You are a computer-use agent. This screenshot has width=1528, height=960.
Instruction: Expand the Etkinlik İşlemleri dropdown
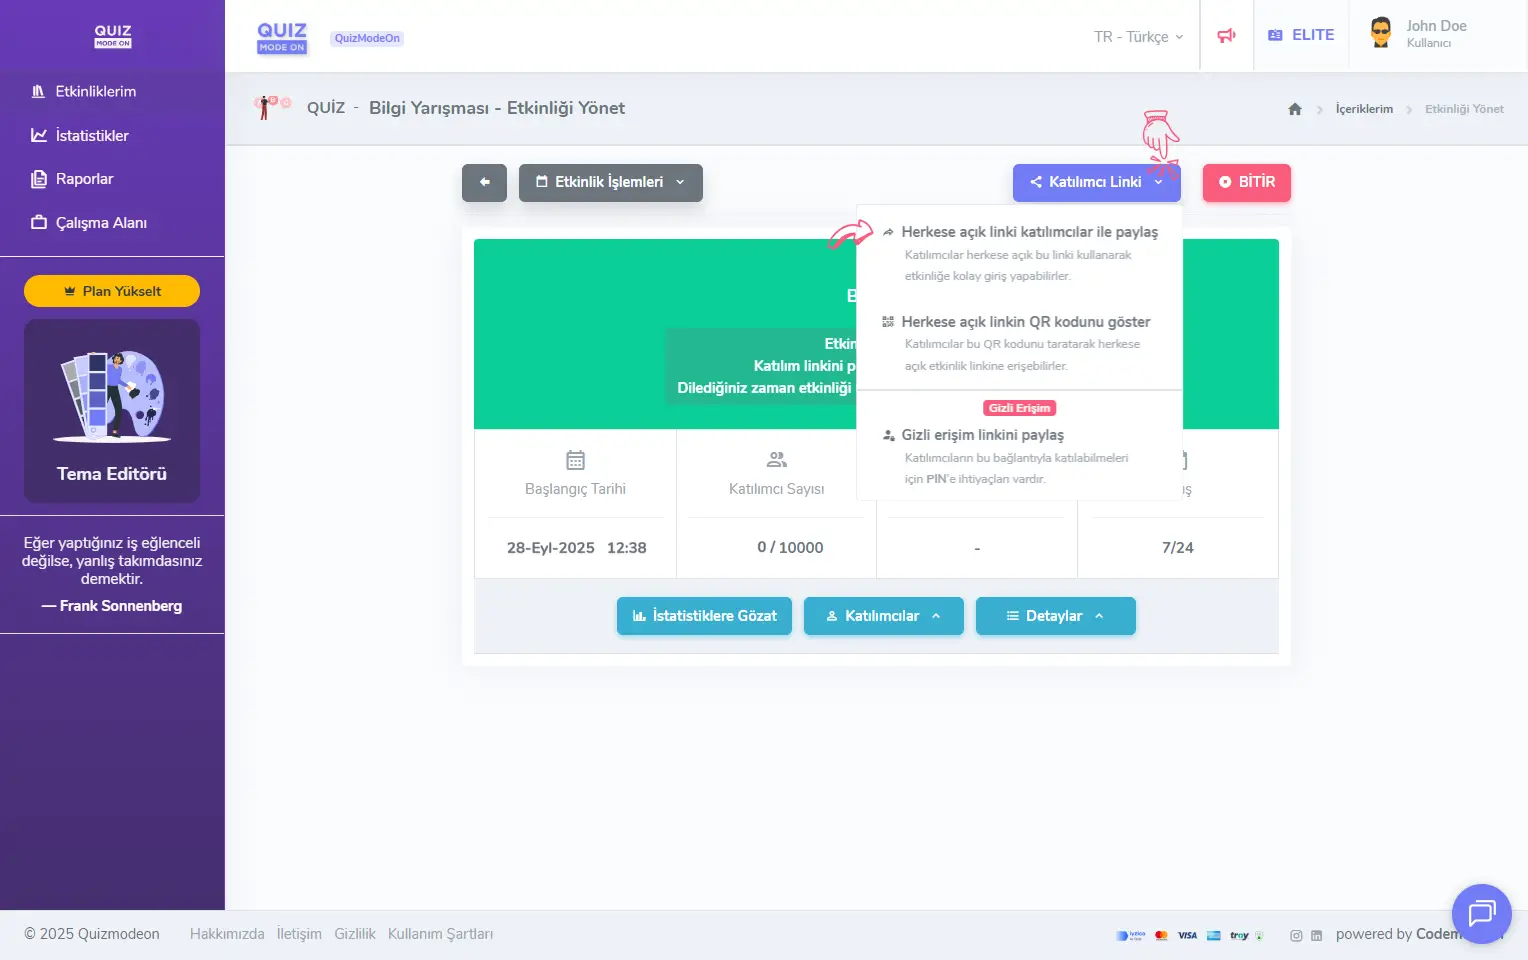coord(610,183)
